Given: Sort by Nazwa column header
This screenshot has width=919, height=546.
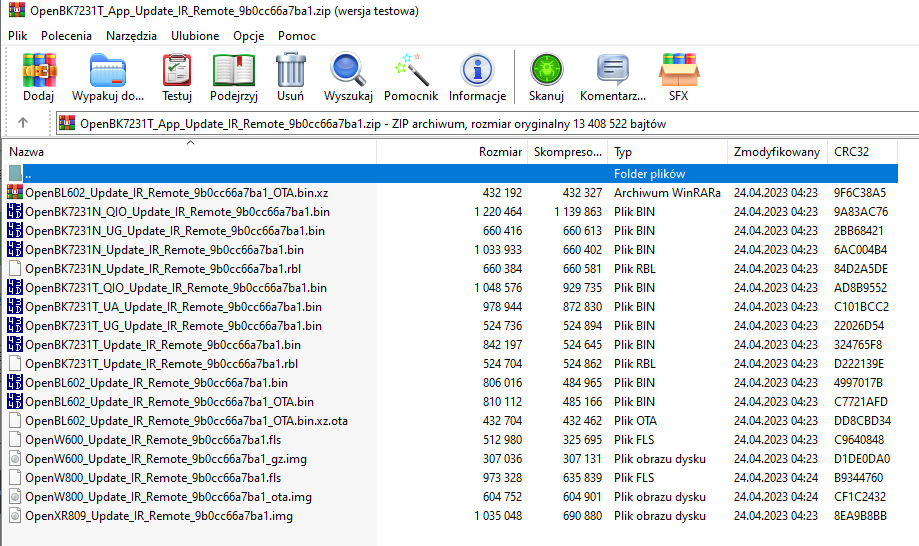Looking at the screenshot, I should click(x=189, y=152).
